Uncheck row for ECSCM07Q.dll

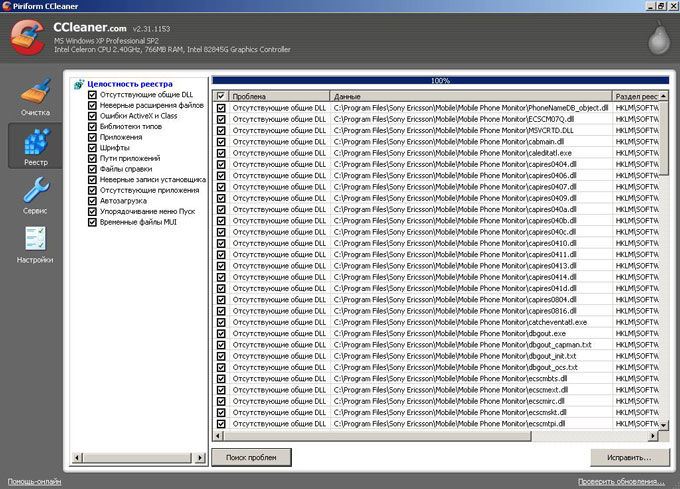pyautogui.click(x=221, y=119)
